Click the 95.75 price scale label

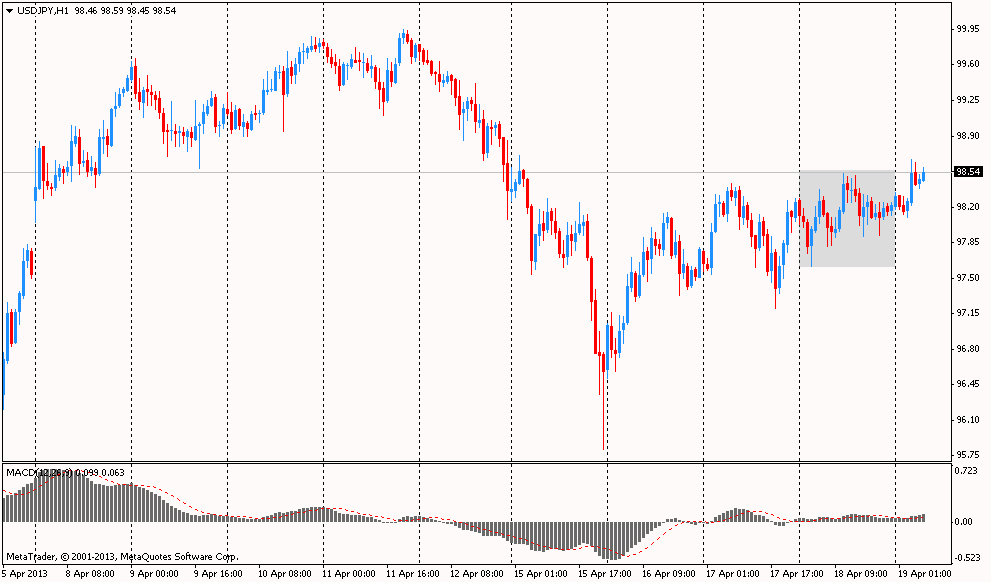point(967,455)
